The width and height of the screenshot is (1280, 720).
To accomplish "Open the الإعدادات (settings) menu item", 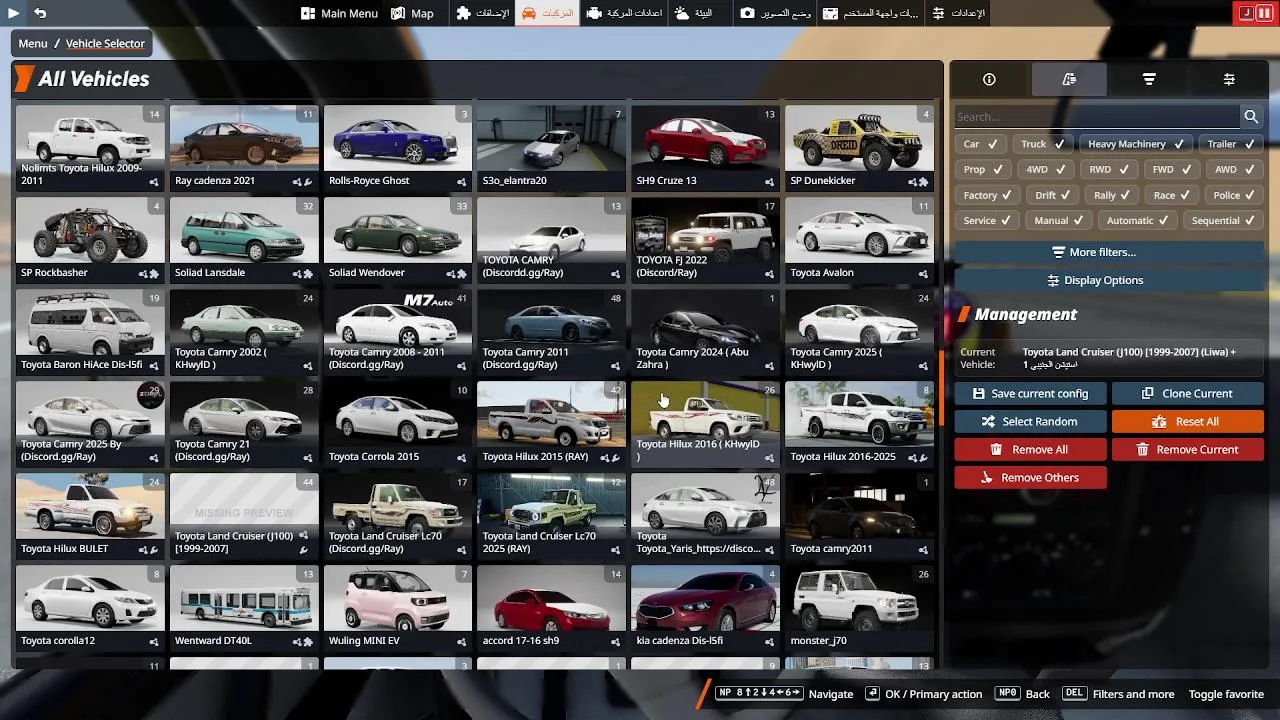I will [958, 13].
